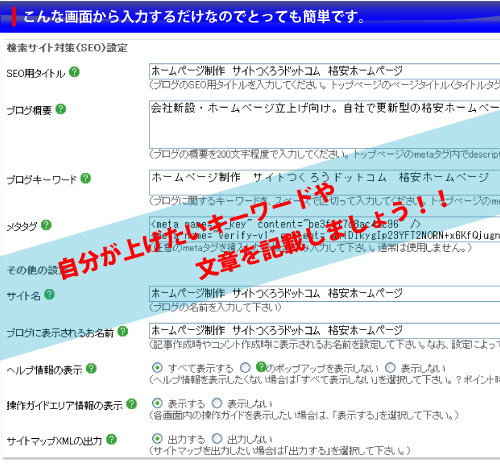Viewport: 500px width, 464px height.
Task: Click the ブログキーワード label text
Action: pos(42,180)
